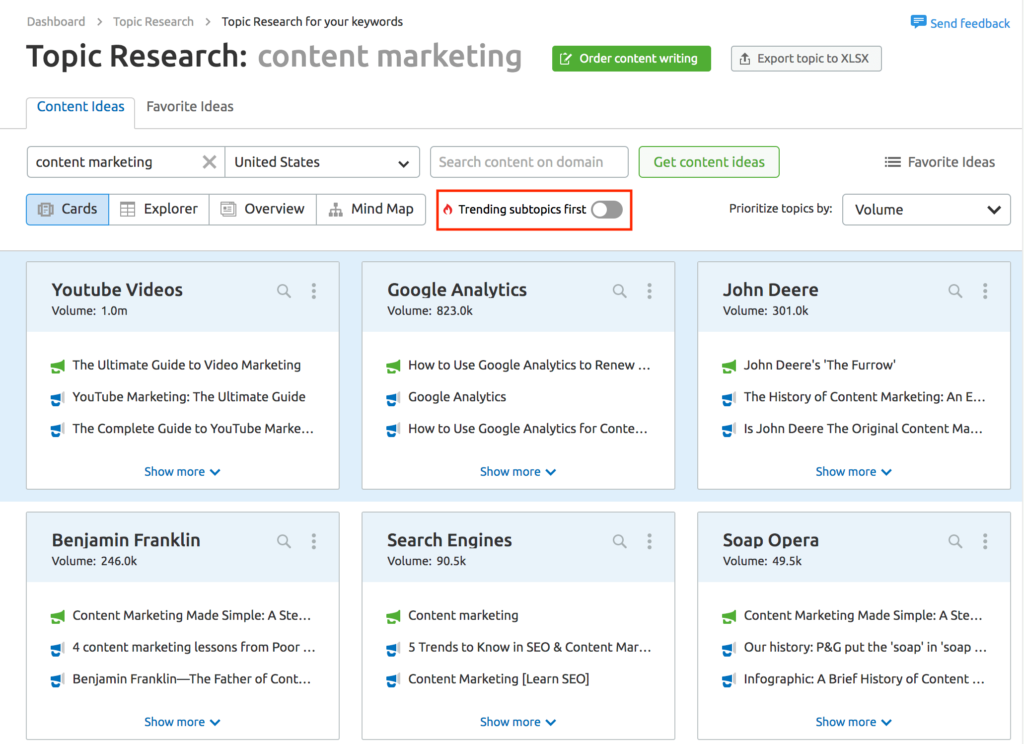Click the Send feedback link
The width and height of the screenshot is (1024, 744).
tap(970, 24)
